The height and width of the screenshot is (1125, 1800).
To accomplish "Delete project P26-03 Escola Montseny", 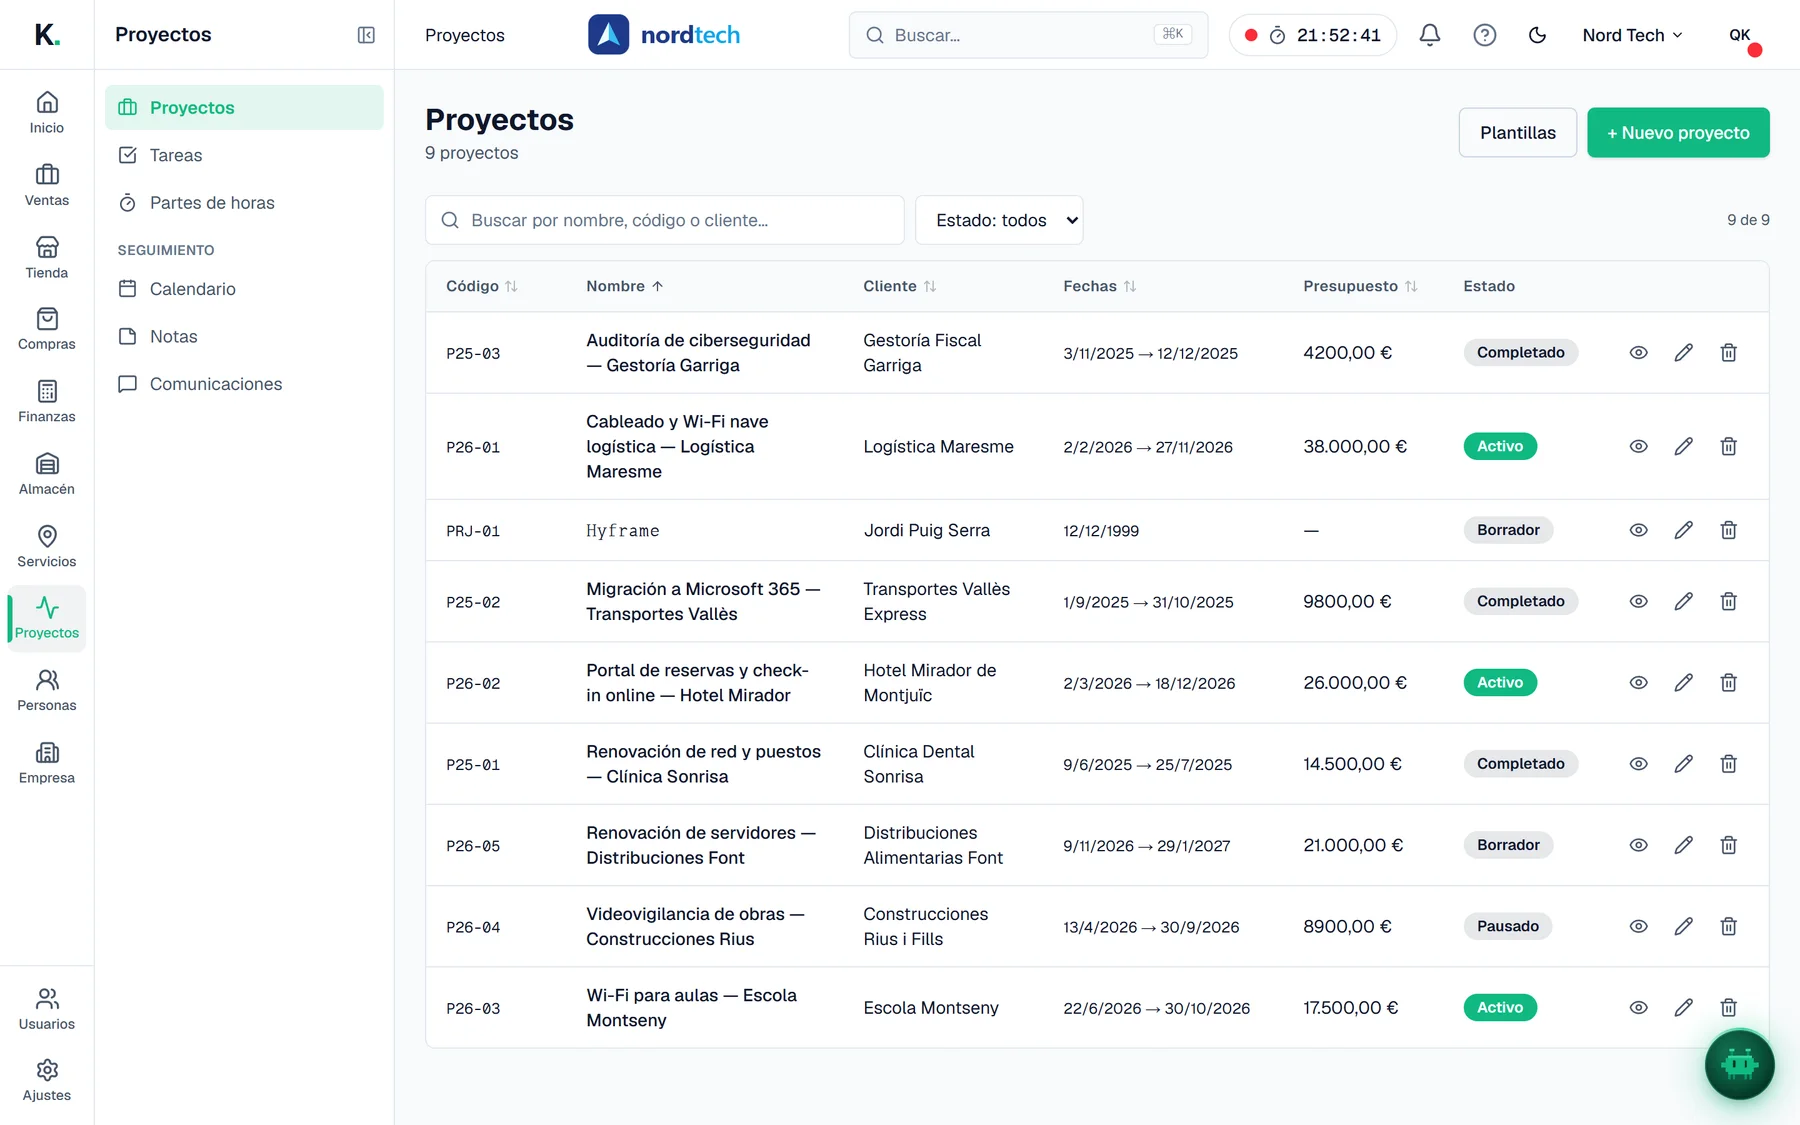I will pyautogui.click(x=1729, y=1007).
